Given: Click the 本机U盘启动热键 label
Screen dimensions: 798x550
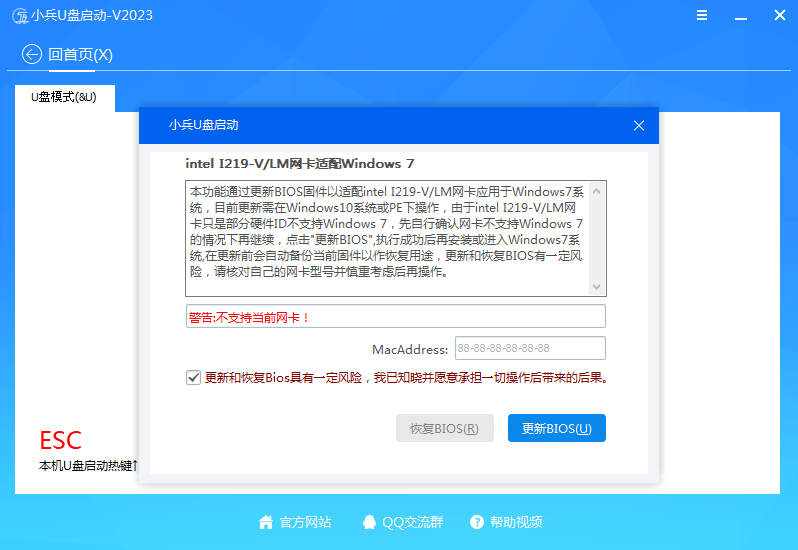Looking at the screenshot, I should point(86,466).
